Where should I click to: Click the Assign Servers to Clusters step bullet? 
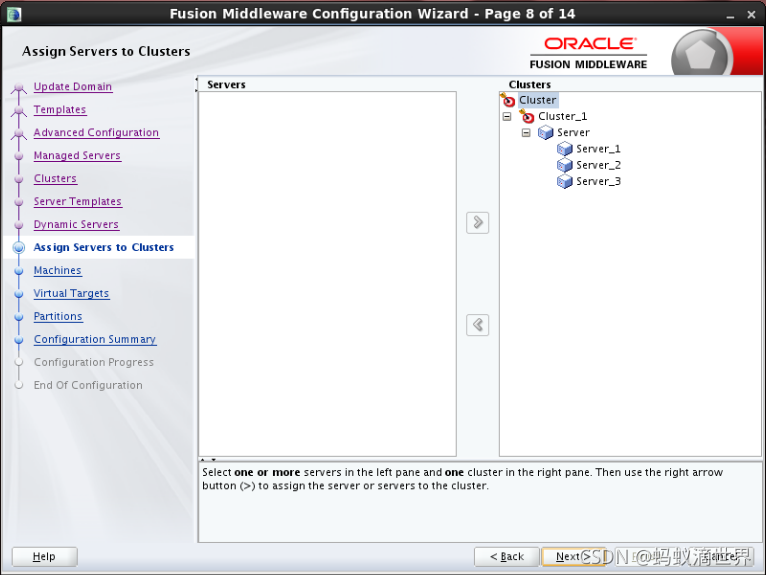pyautogui.click(x=19, y=248)
